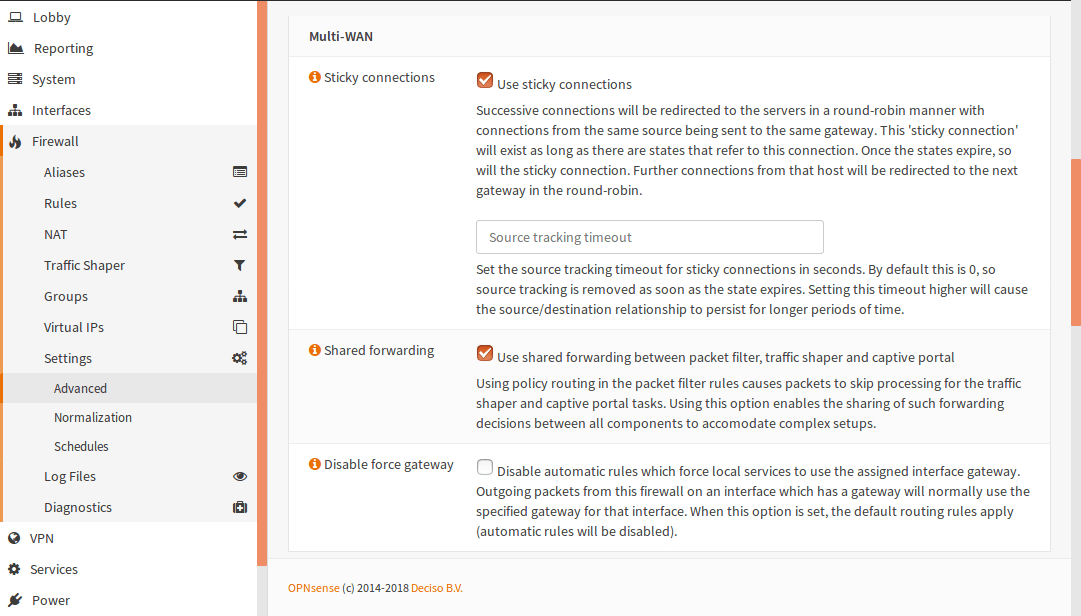Collapse the Firewall sidebar section
The height and width of the screenshot is (616, 1081).
pyautogui.click(x=55, y=141)
